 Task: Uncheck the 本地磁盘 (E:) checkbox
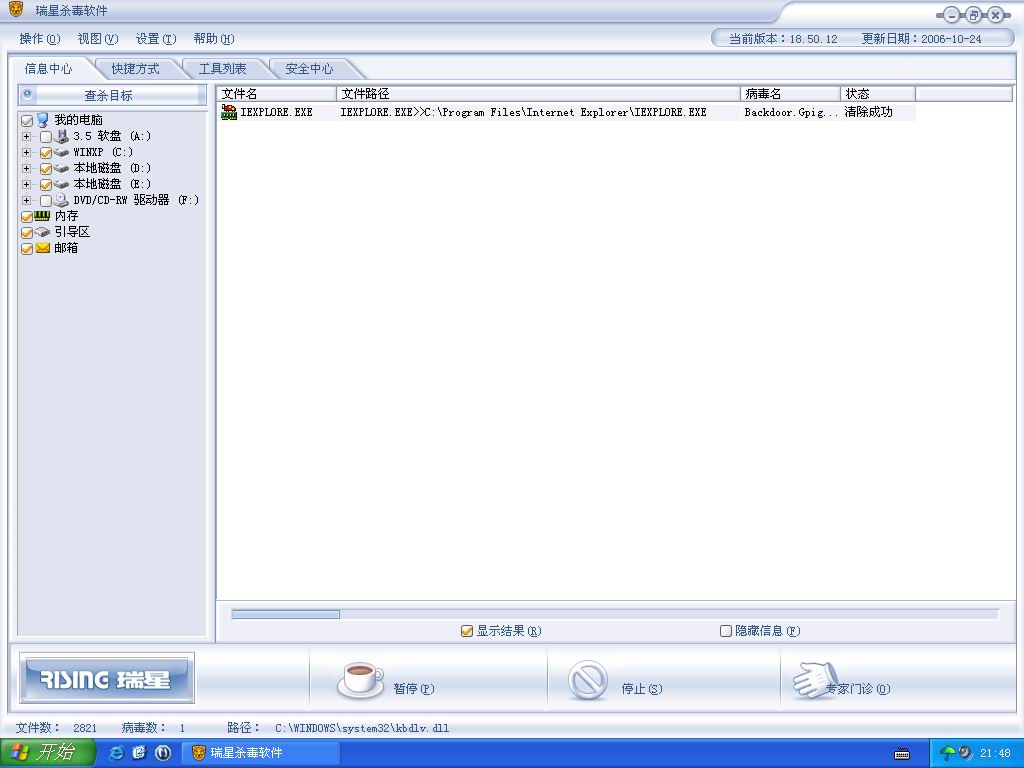tap(46, 185)
